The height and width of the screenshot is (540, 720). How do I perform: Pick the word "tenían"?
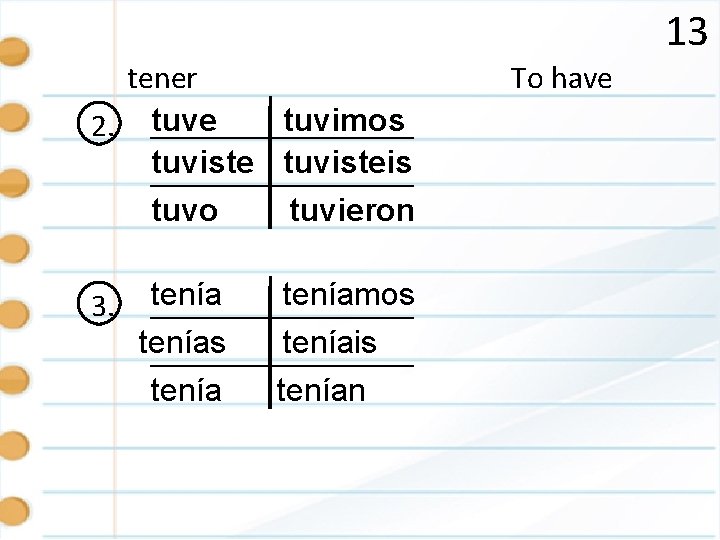[x=321, y=389]
